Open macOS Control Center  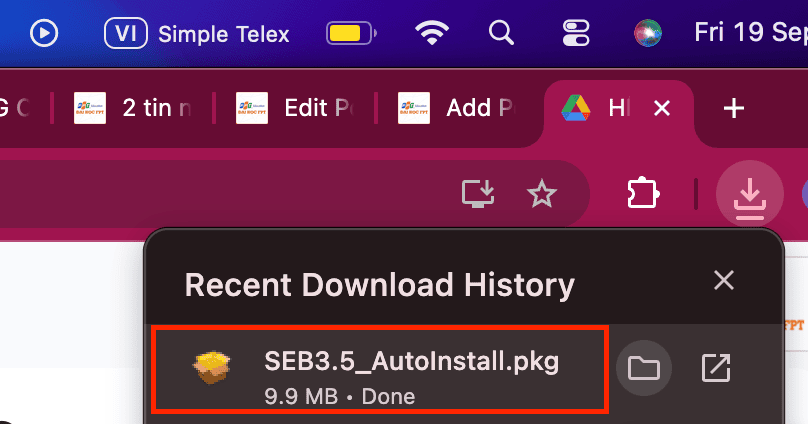pyautogui.click(x=578, y=34)
